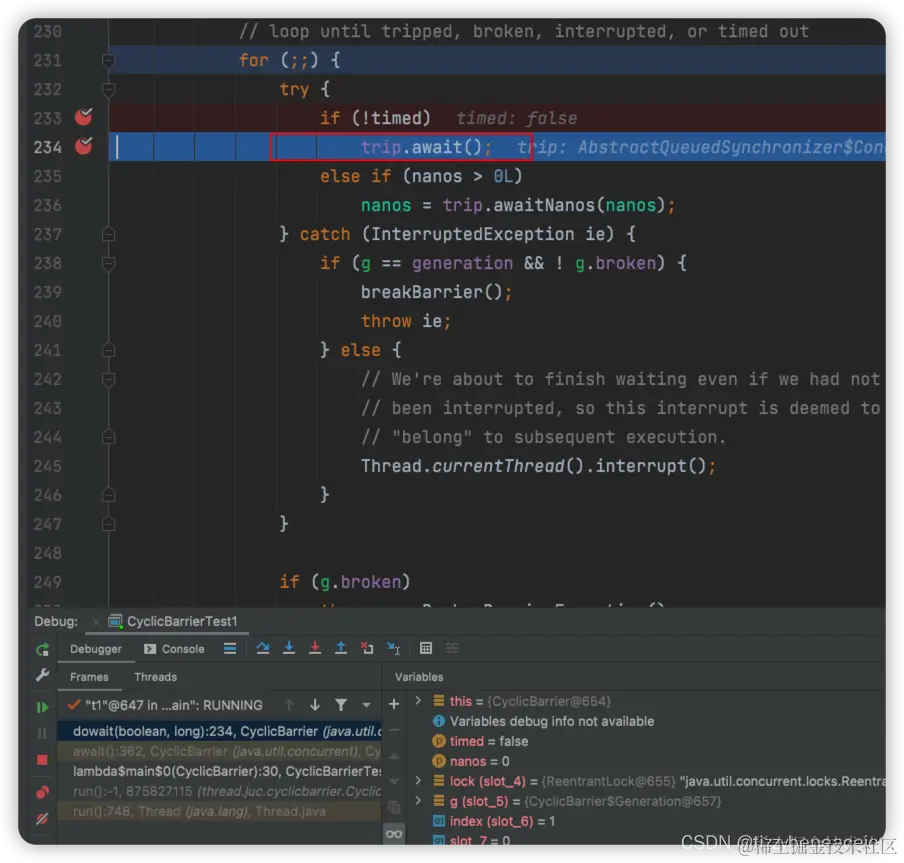904x863 pixels.
Task: Toggle the breakpoint on line 233
Action: click(84, 117)
